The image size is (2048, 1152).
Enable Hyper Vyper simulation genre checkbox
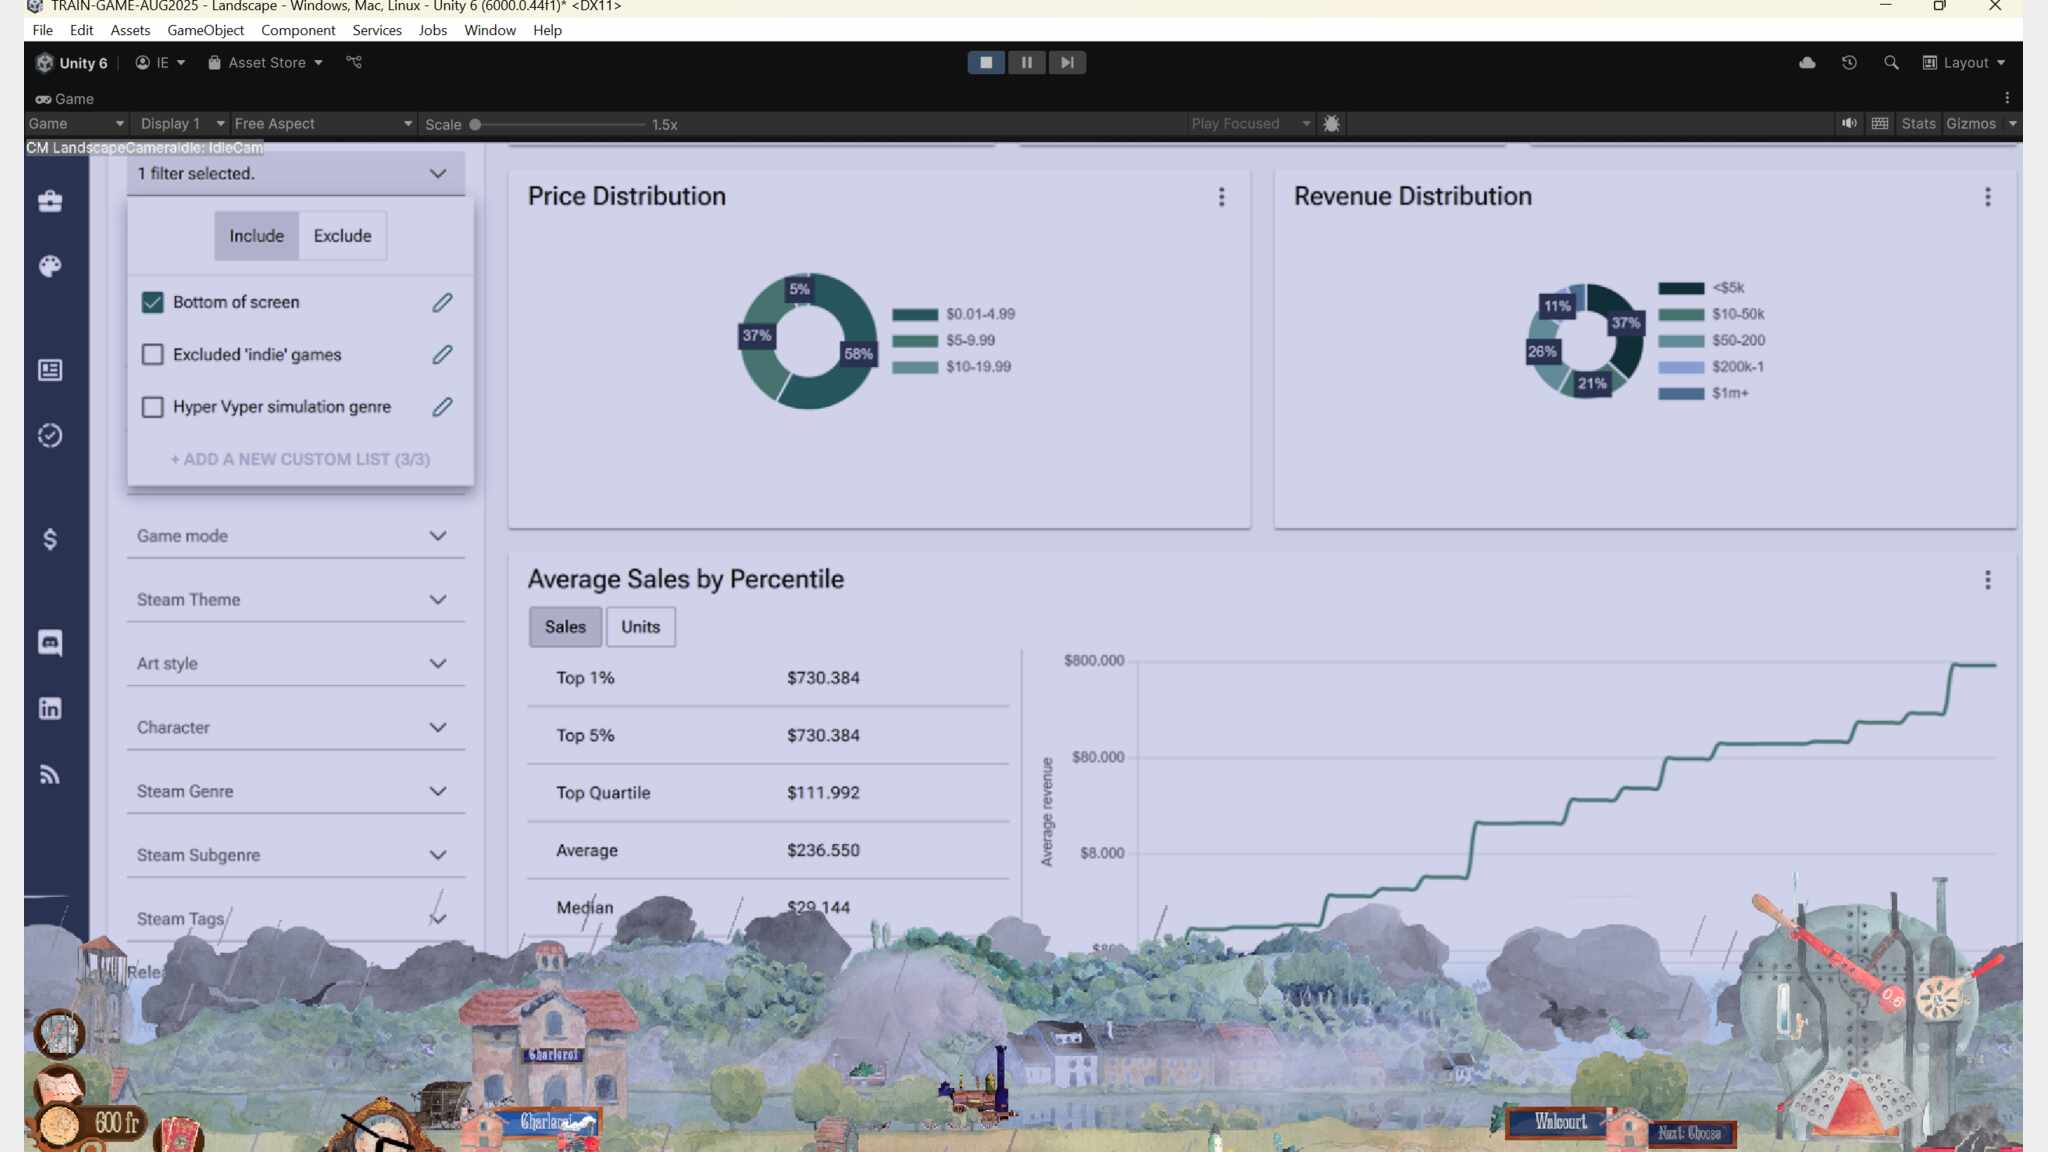(x=152, y=407)
